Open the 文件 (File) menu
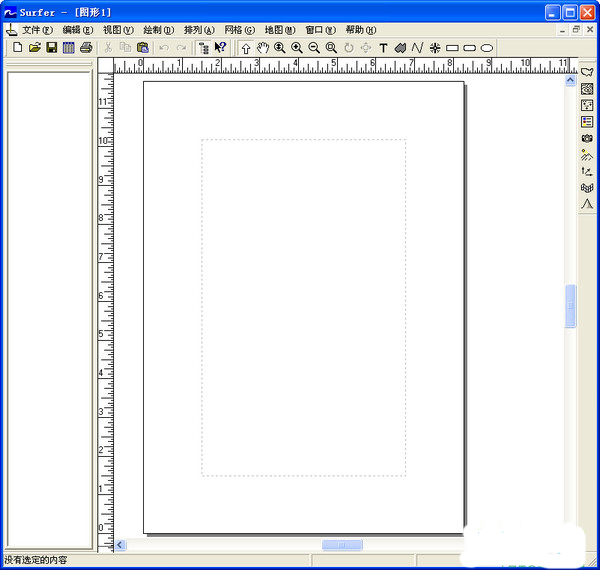 (38, 30)
